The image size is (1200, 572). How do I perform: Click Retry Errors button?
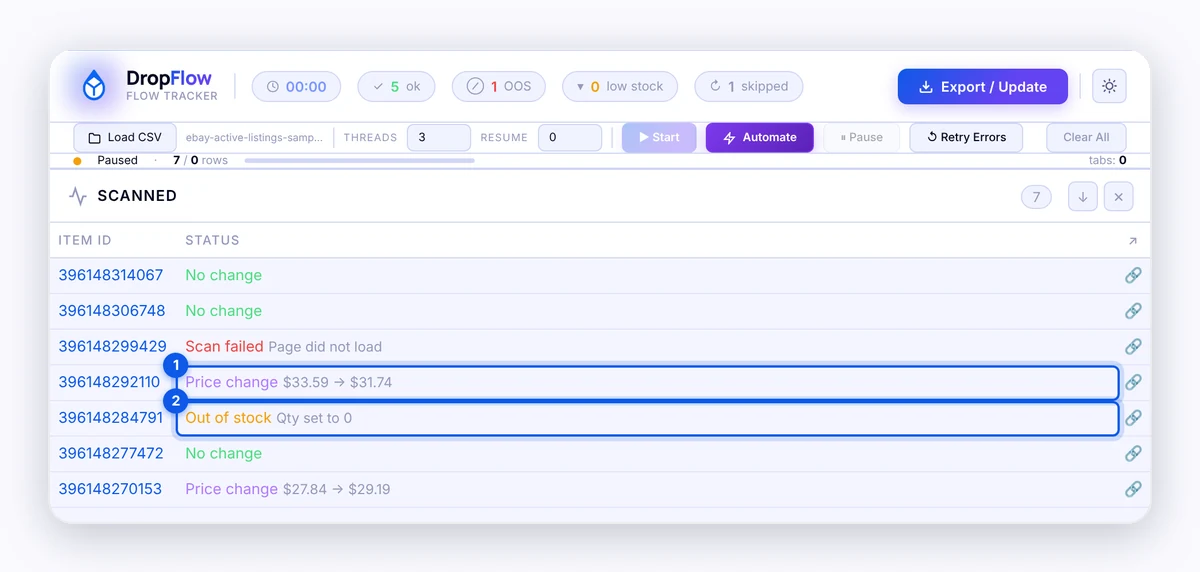966,137
